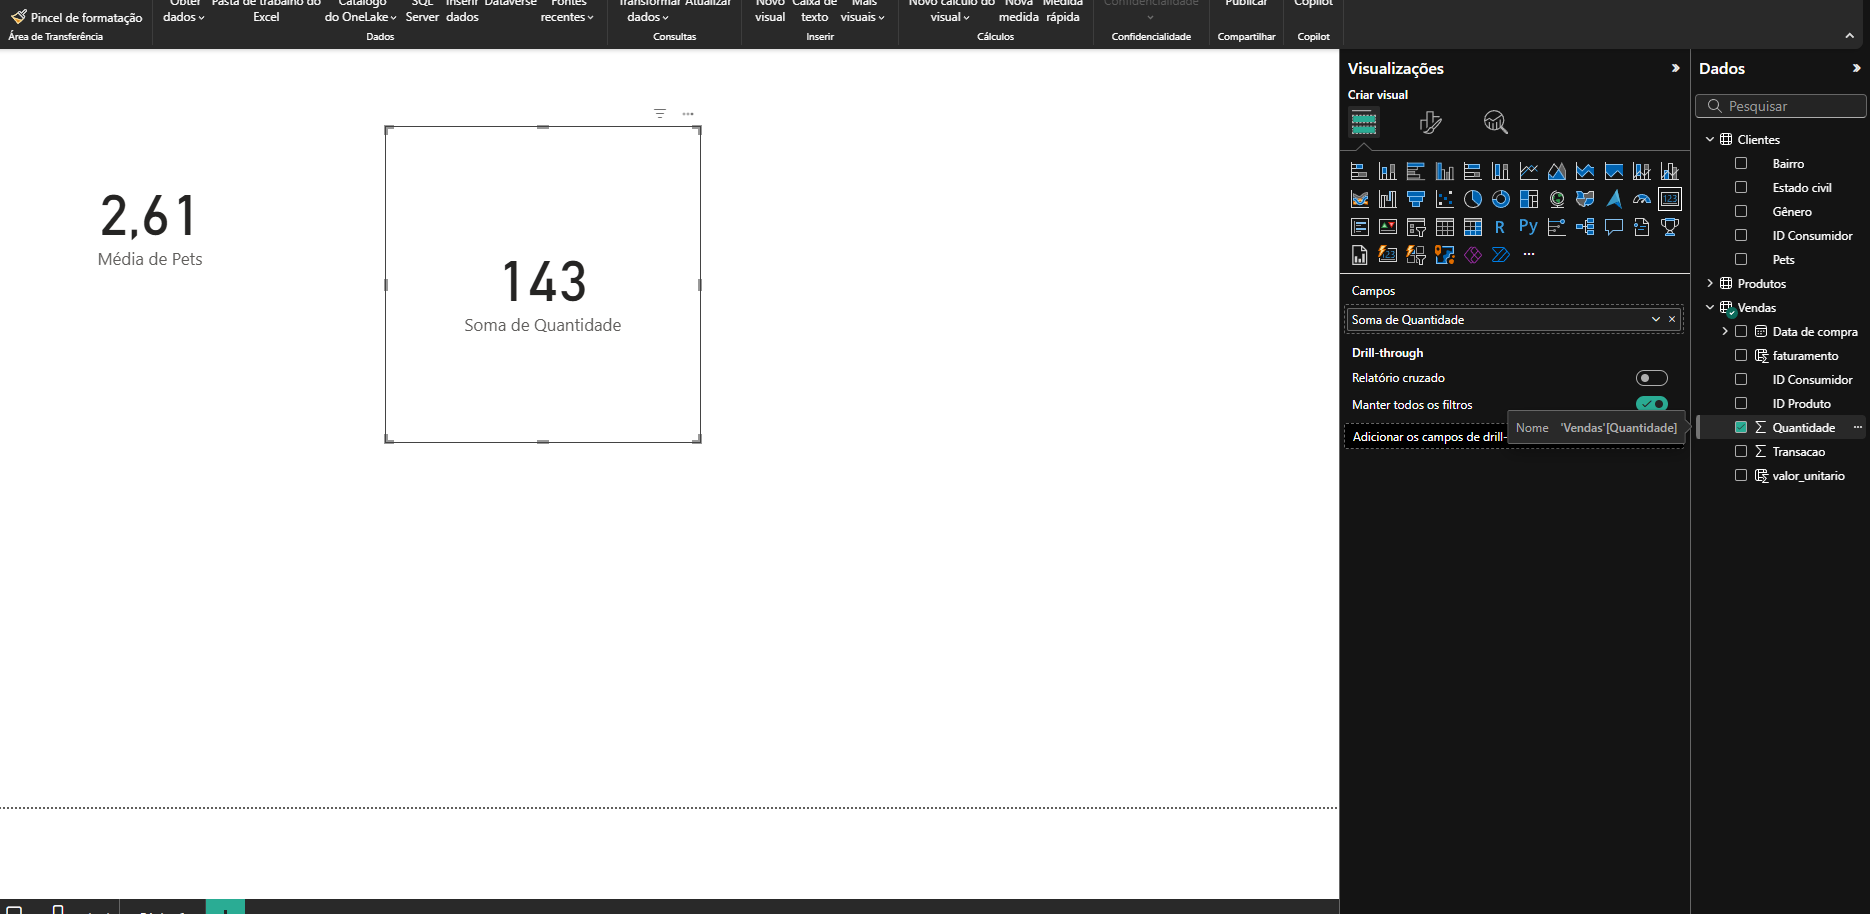Click the Publicar button
Viewport: 1870px width, 914px height.
pyautogui.click(x=1246, y=6)
